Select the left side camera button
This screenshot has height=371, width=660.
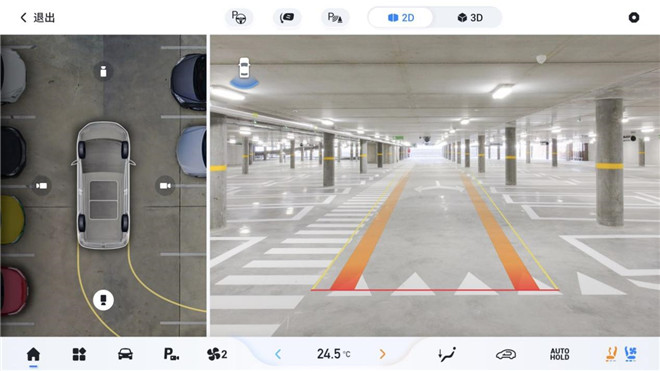(41, 186)
